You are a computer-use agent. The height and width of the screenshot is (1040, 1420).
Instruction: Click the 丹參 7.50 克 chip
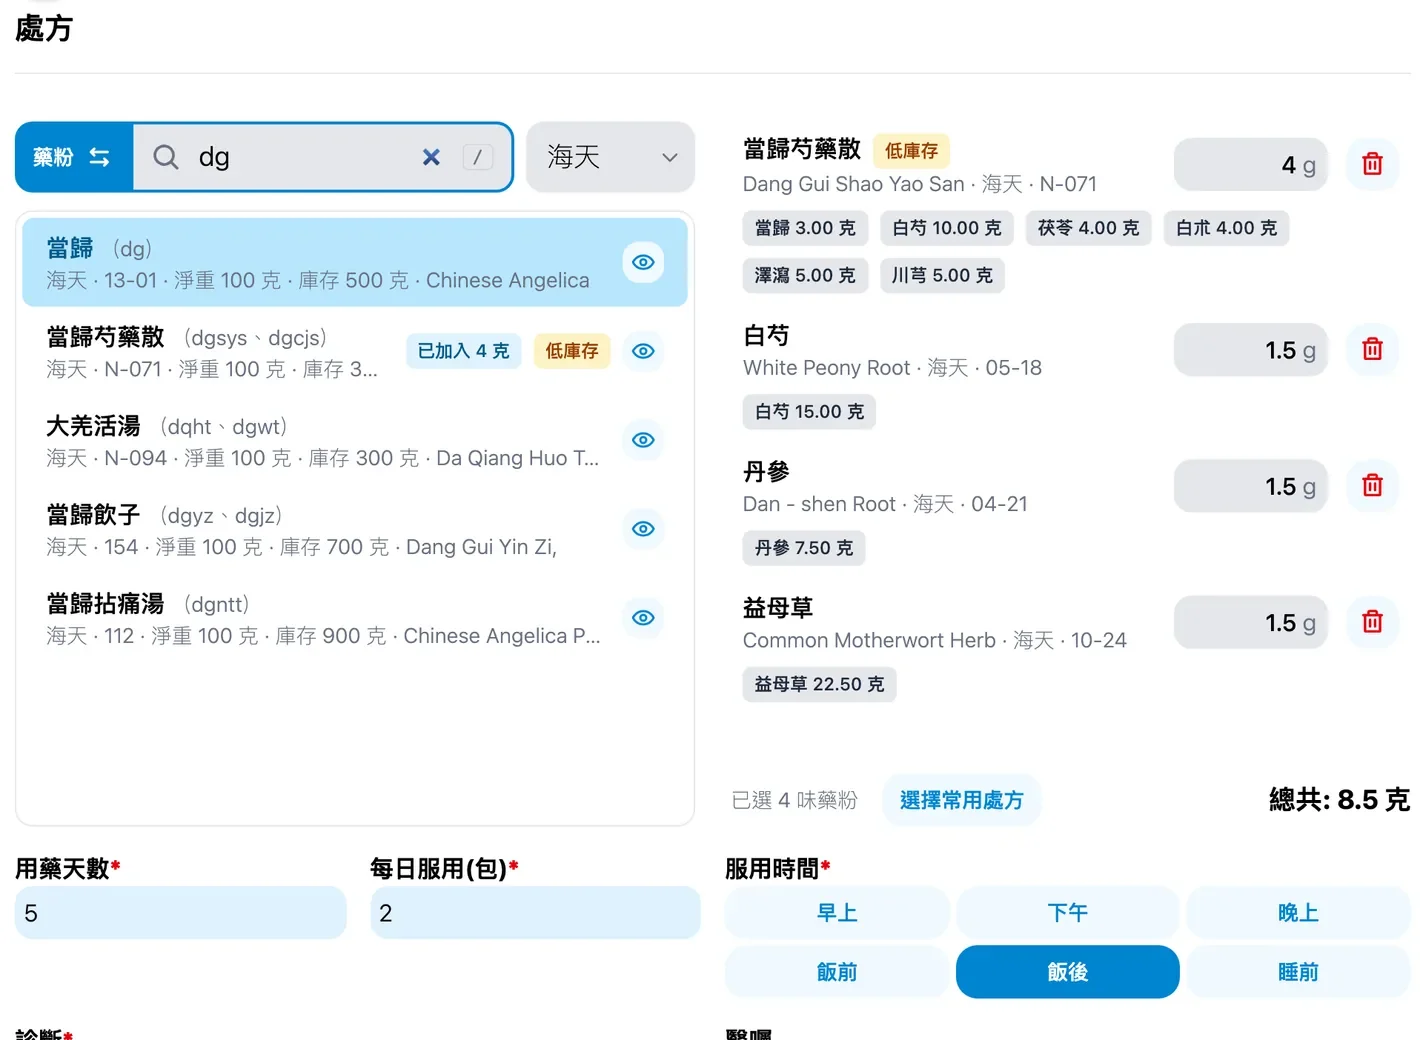[x=804, y=548]
